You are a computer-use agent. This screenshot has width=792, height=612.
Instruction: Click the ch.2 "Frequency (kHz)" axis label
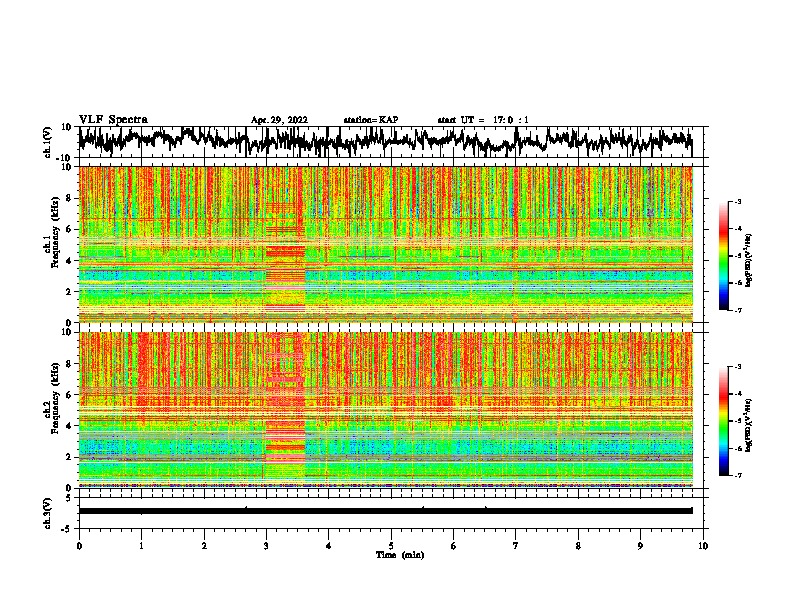pyautogui.click(x=55, y=398)
